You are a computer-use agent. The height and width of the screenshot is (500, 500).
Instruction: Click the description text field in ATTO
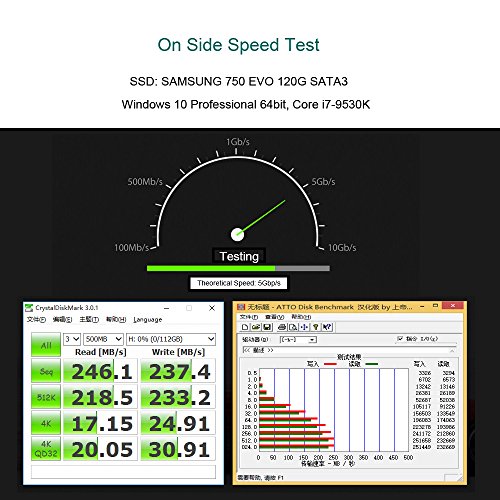(x=349, y=350)
